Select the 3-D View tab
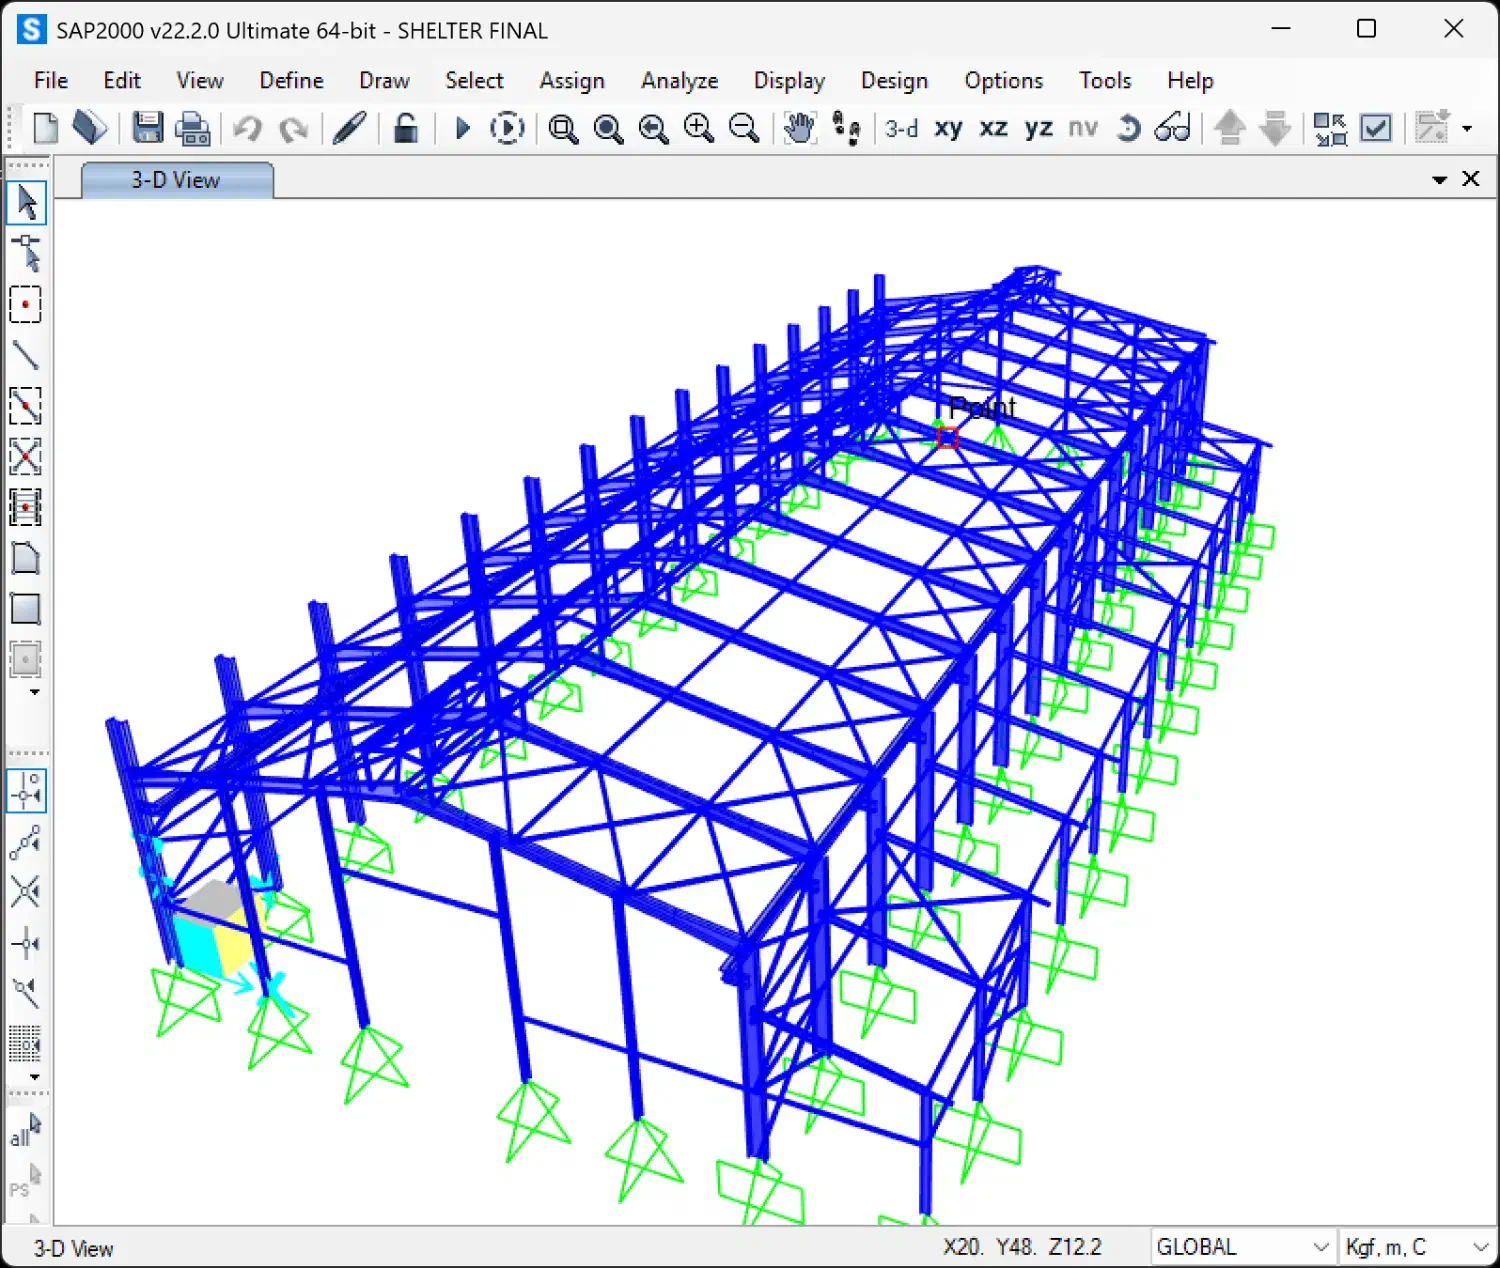This screenshot has height=1268, width=1500. click(176, 180)
